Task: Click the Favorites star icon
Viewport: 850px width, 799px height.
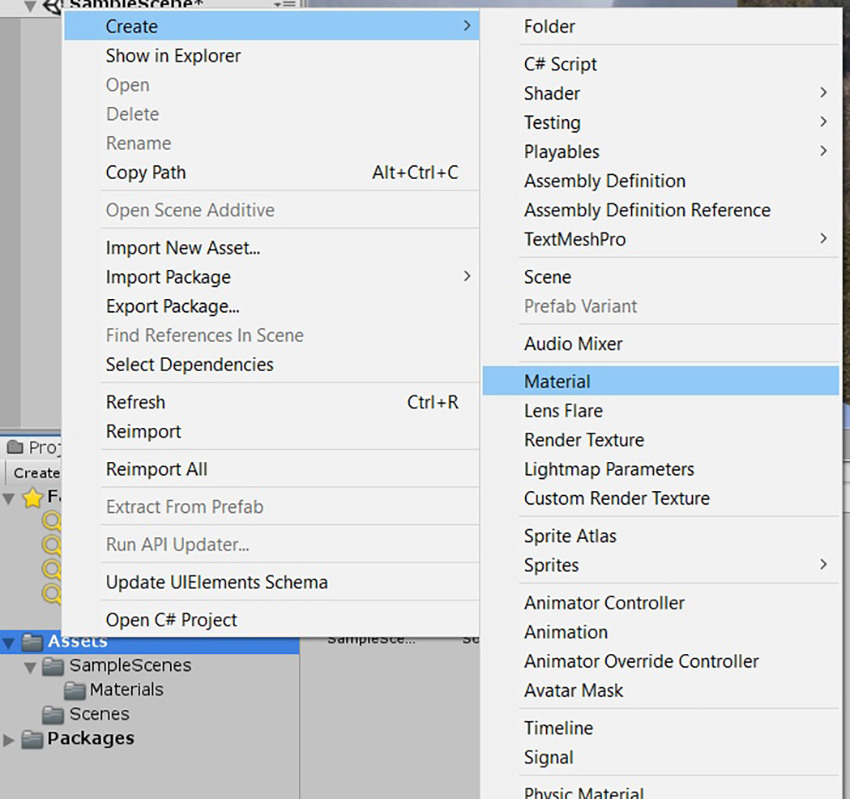Action: pyautogui.click(x=33, y=497)
